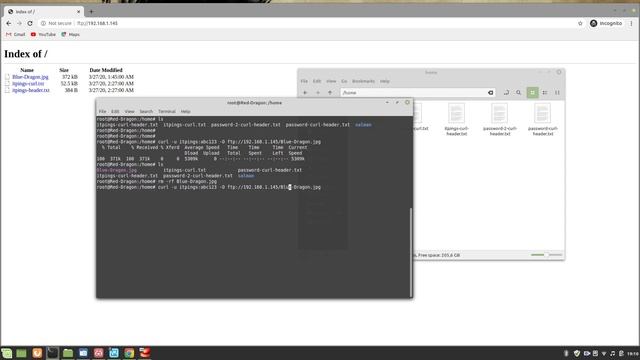Viewport: 640px width, 360px height.
Task: Switch file manager to compact view
Action: coord(557,93)
